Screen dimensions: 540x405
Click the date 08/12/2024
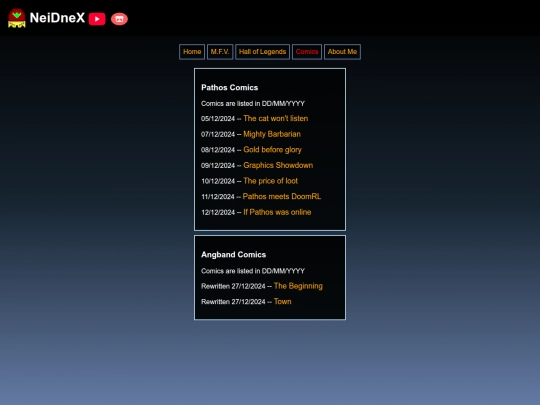pyautogui.click(x=218, y=150)
